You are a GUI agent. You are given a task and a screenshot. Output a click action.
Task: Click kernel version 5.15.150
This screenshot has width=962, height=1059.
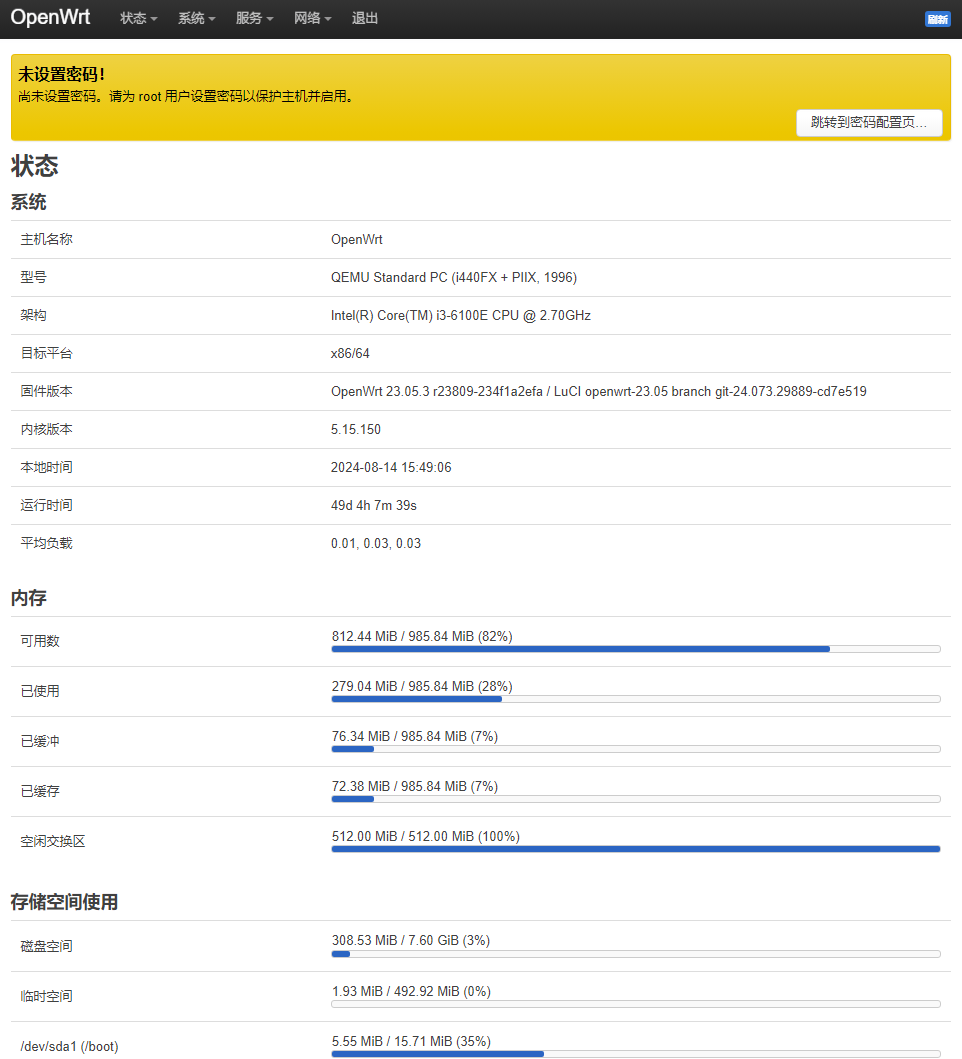click(356, 430)
